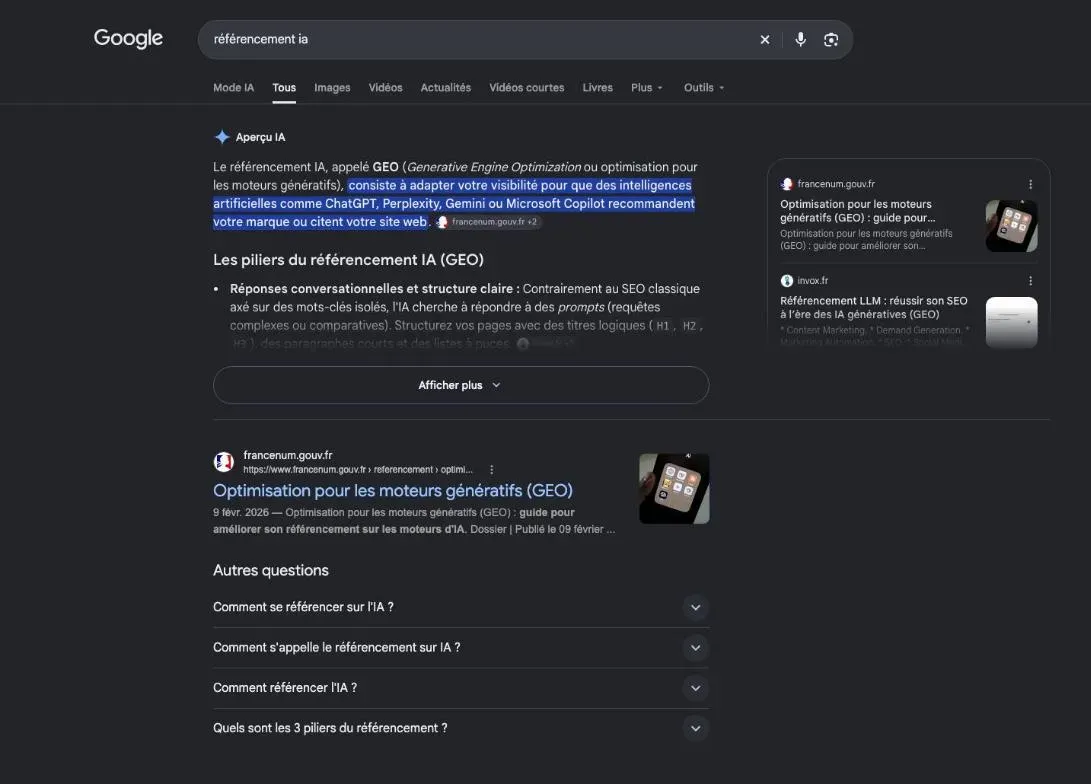1091x784 pixels.
Task: Open the more menu of the francenum.gouv.fr source card
Action: (x=1030, y=184)
